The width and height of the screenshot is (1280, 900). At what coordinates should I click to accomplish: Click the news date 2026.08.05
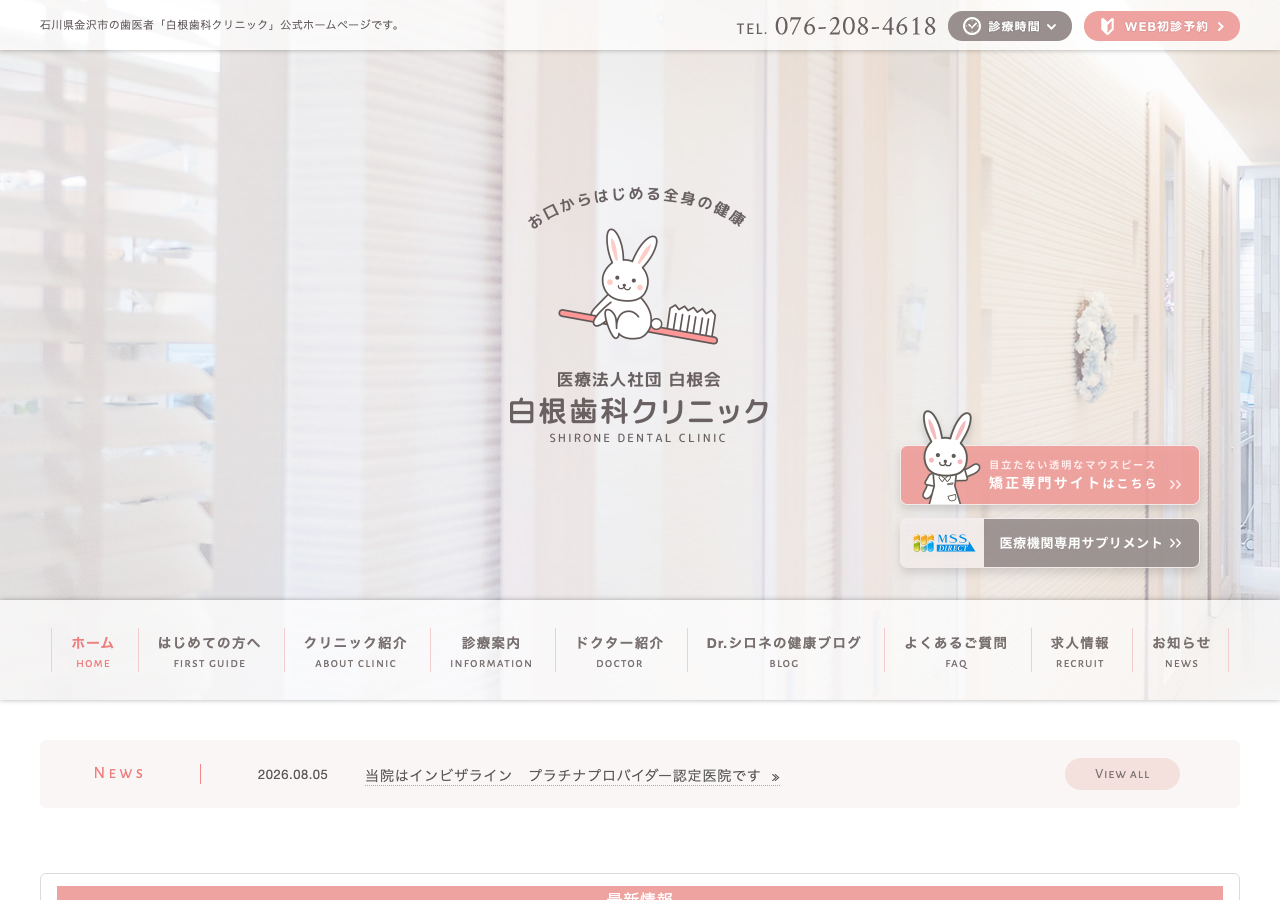(293, 775)
